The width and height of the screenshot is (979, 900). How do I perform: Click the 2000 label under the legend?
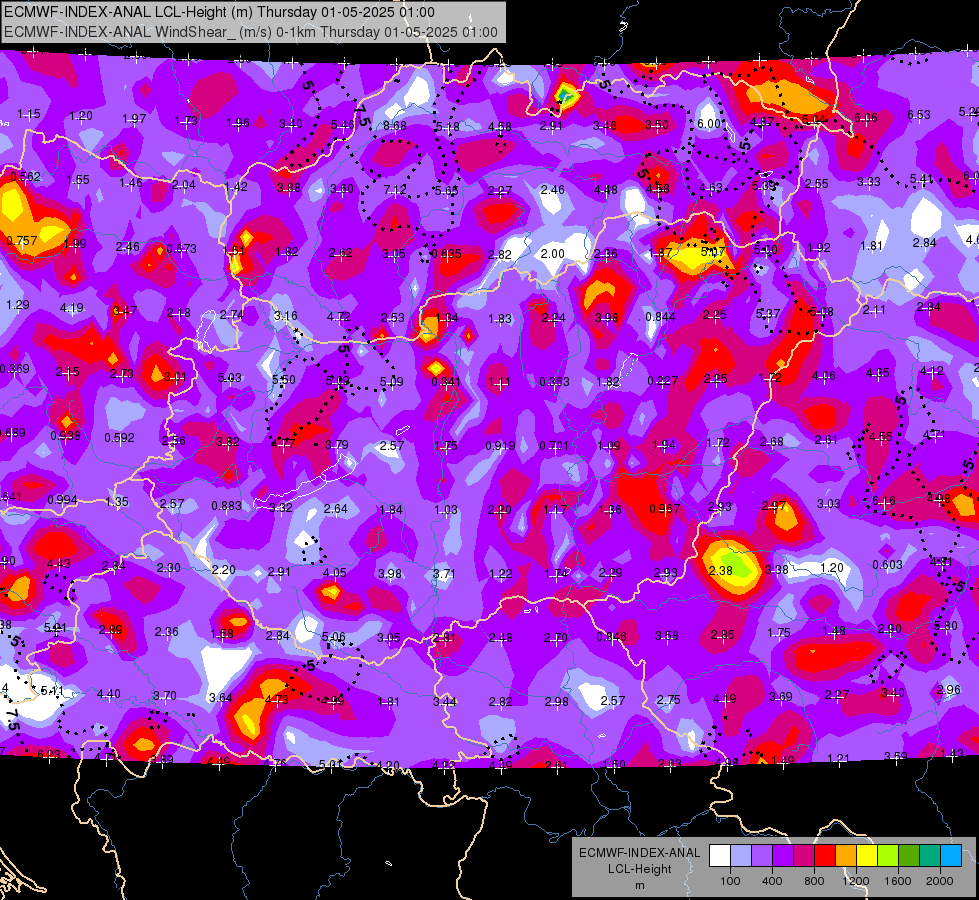point(940,881)
